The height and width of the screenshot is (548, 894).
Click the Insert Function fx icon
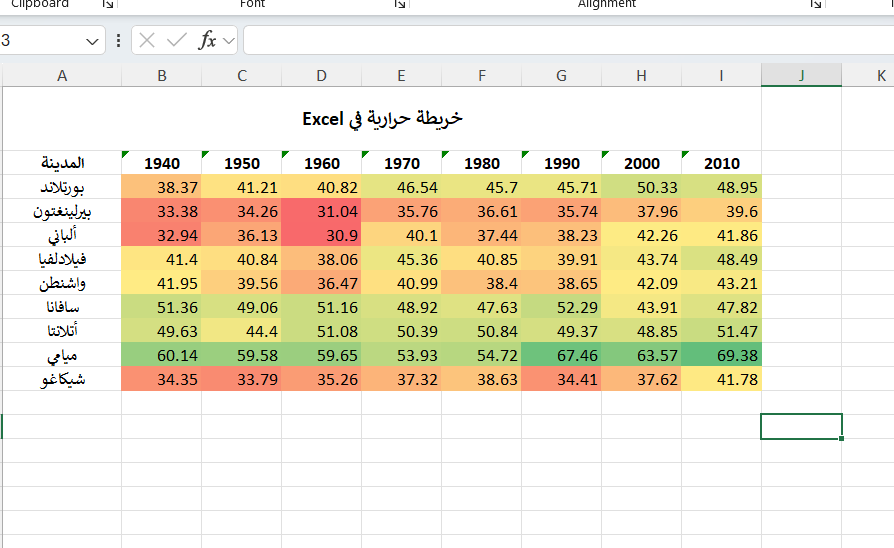(x=208, y=40)
